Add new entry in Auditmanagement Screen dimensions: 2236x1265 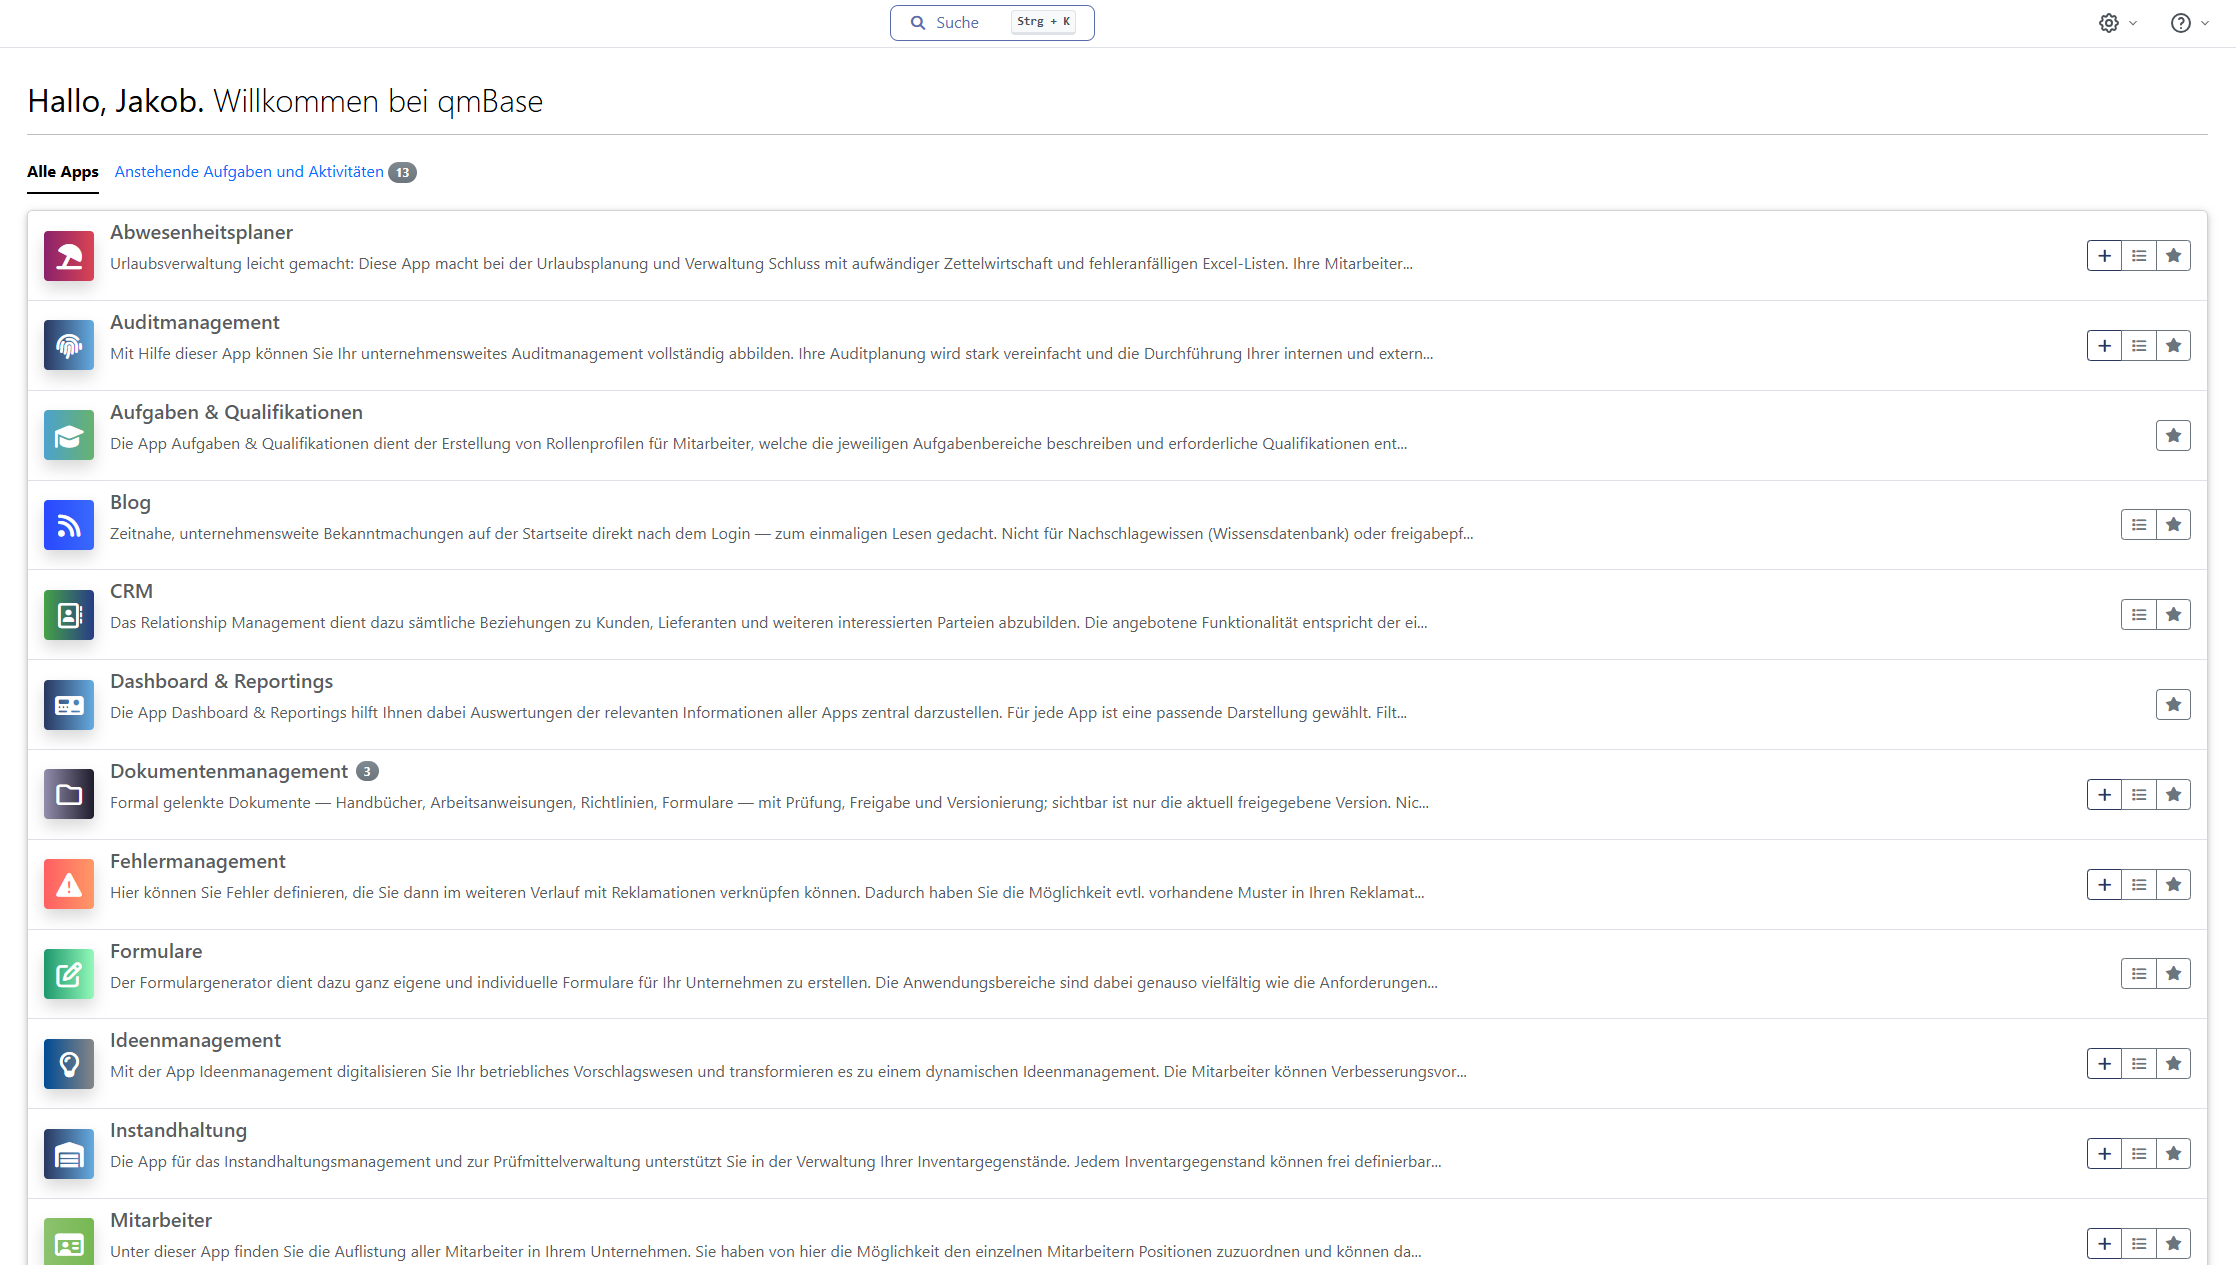[x=2105, y=346]
